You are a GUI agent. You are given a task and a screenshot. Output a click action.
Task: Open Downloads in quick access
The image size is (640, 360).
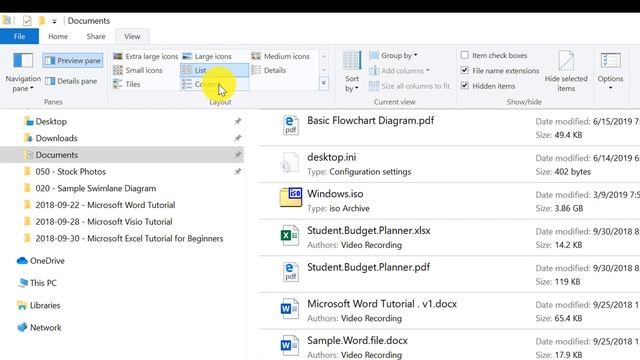tap(56, 138)
